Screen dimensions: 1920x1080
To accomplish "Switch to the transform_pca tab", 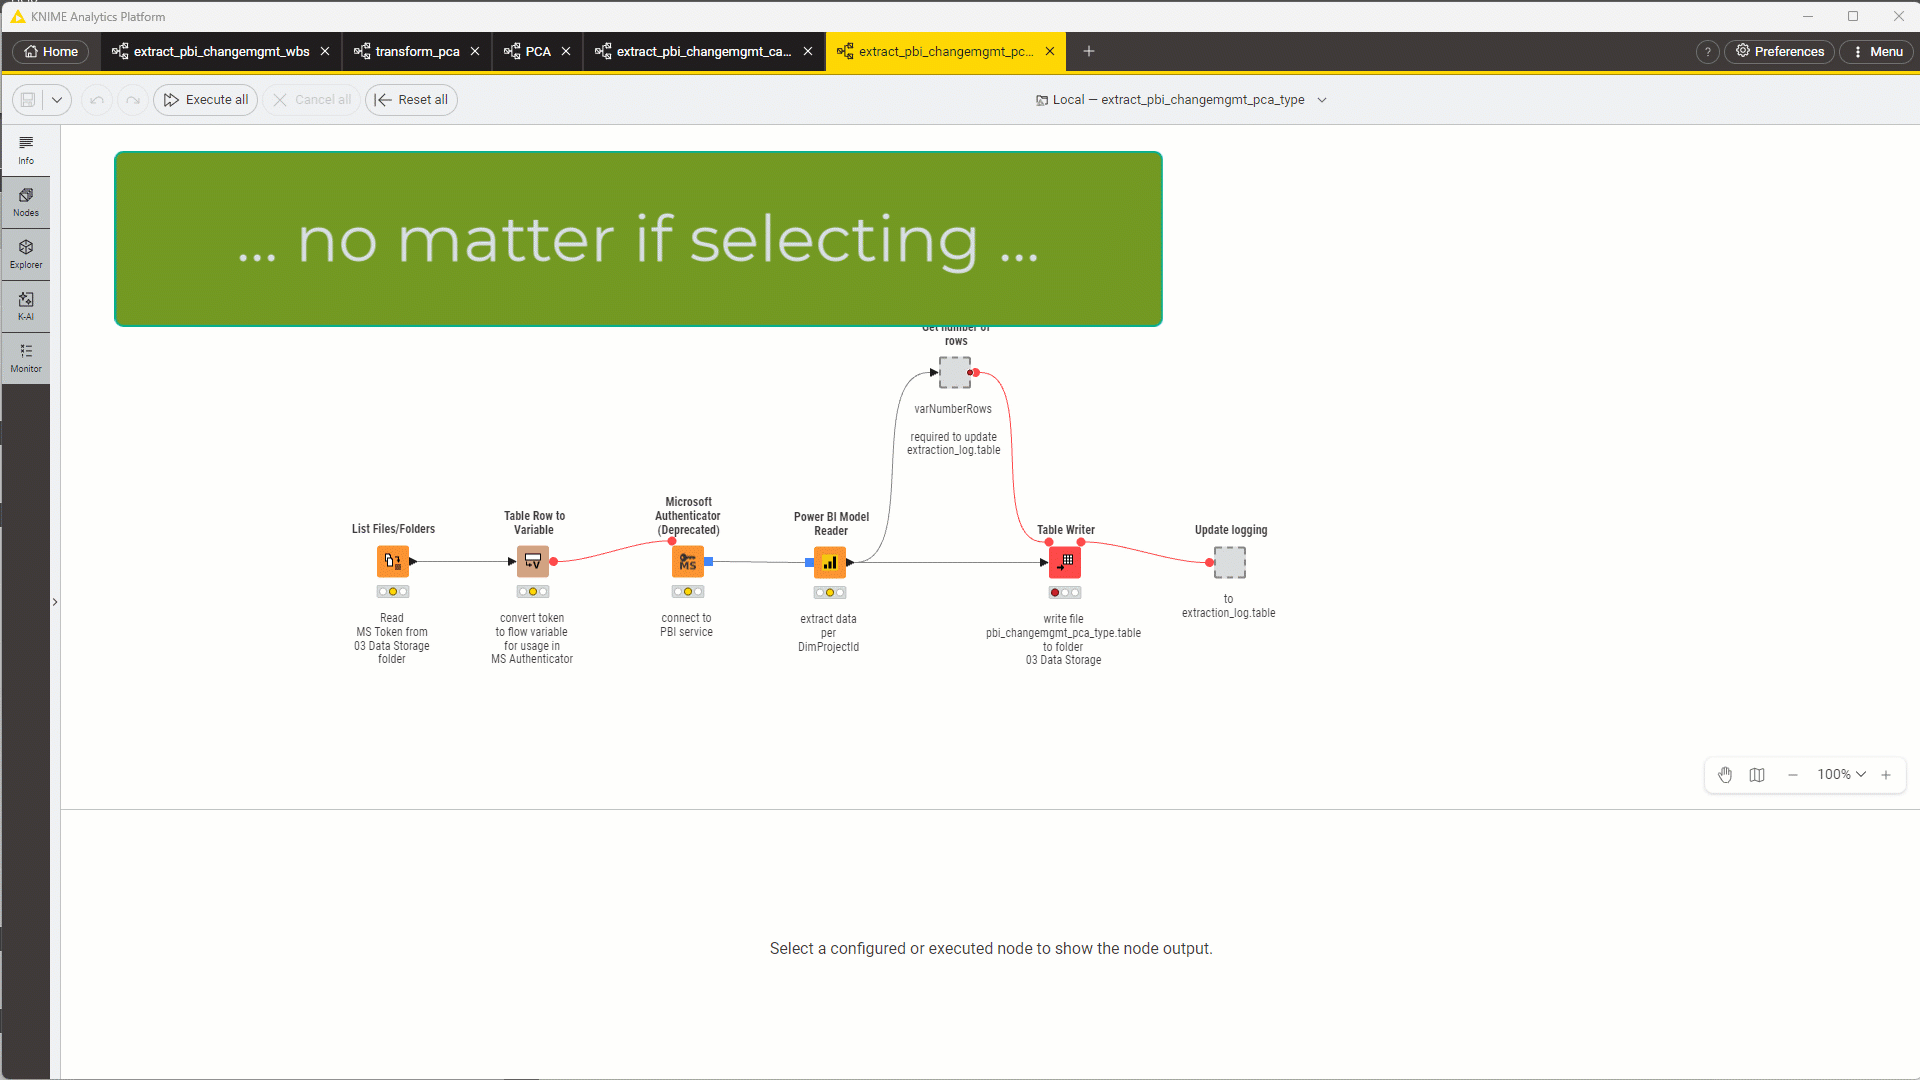I will (417, 51).
